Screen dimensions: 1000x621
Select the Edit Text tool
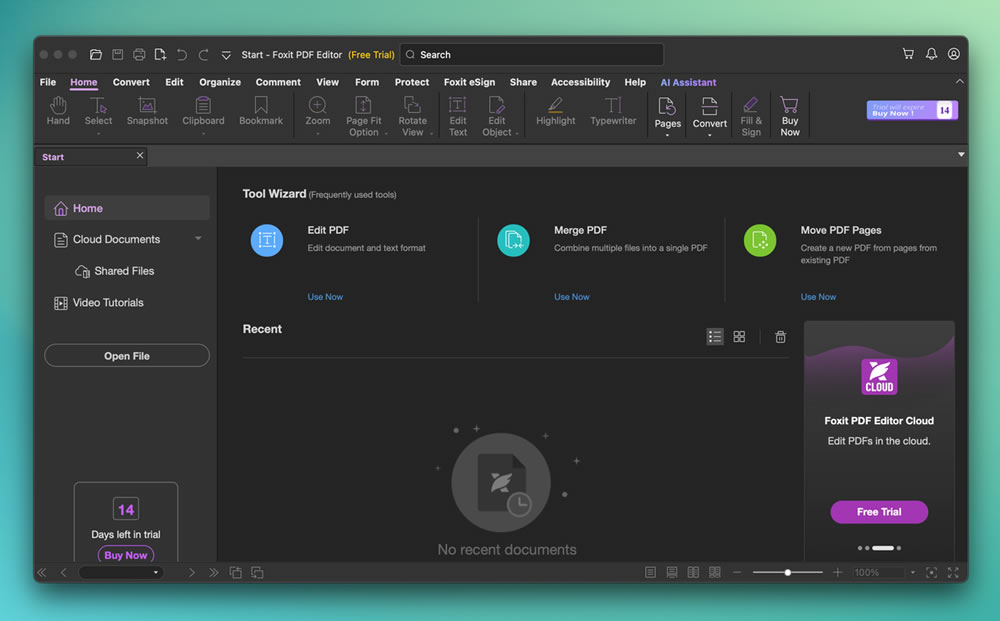click(458, 116)
